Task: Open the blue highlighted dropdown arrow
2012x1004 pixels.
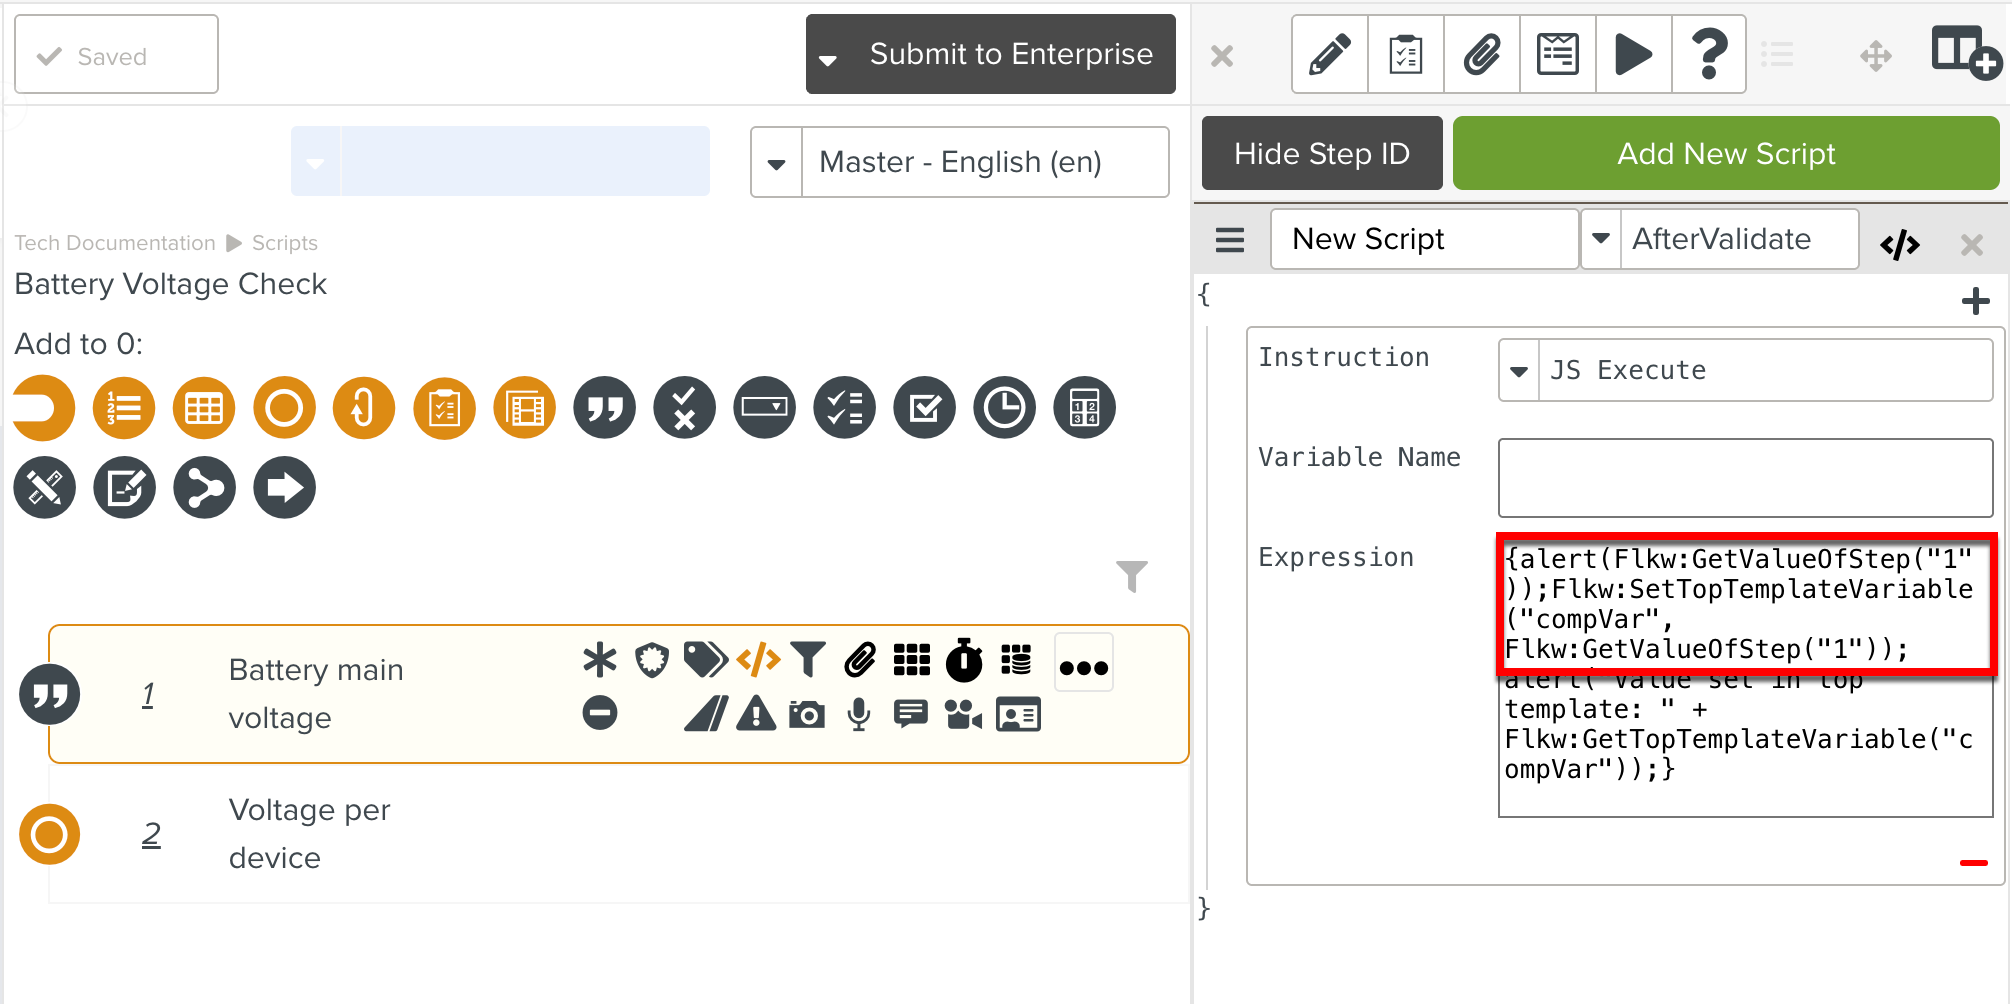Action: pos(316,162)
